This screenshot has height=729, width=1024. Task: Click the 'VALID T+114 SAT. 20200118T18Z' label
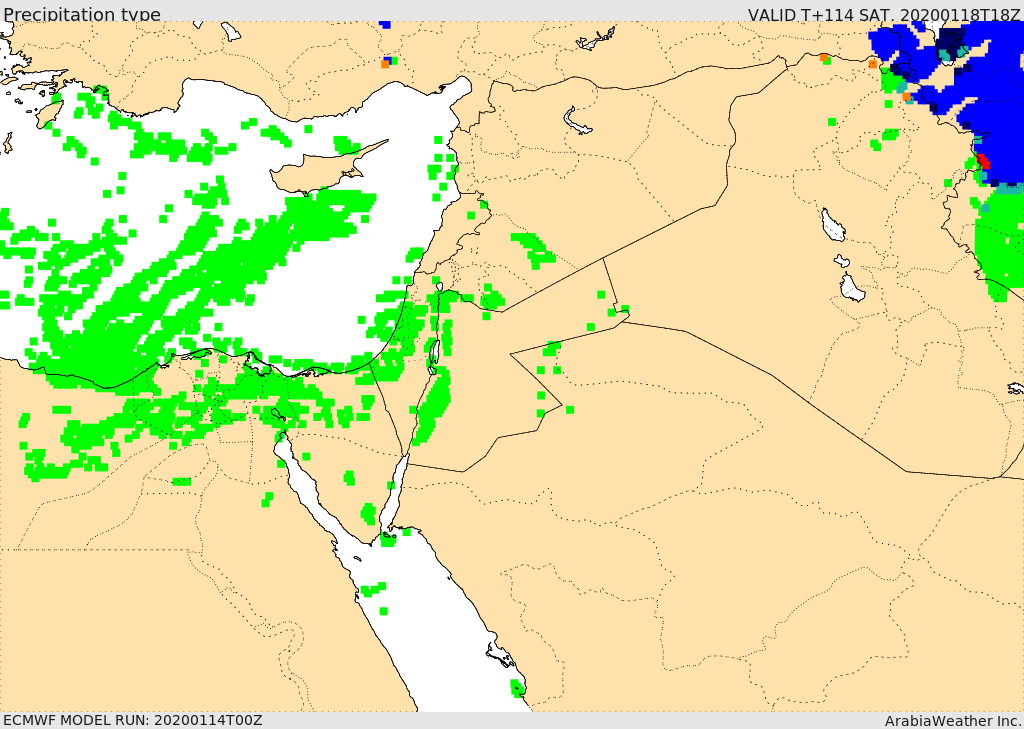(x=884, y=14)
